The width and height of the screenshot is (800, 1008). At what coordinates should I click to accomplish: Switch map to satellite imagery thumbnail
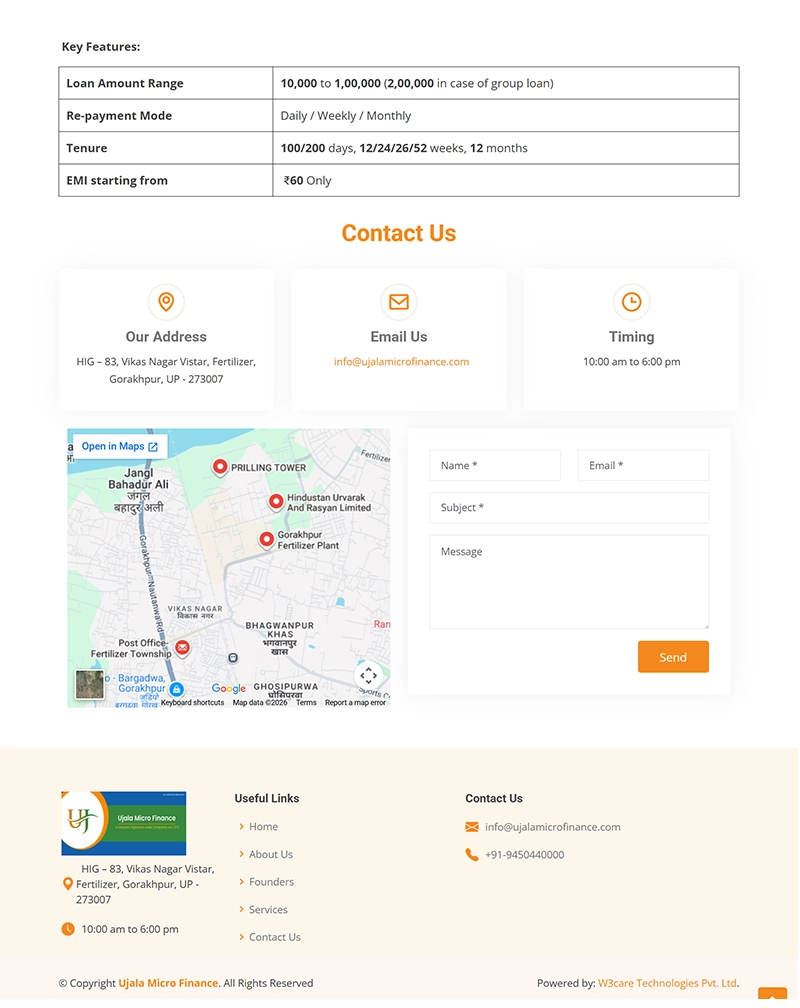pyautogui.click(x=89, y=685)
